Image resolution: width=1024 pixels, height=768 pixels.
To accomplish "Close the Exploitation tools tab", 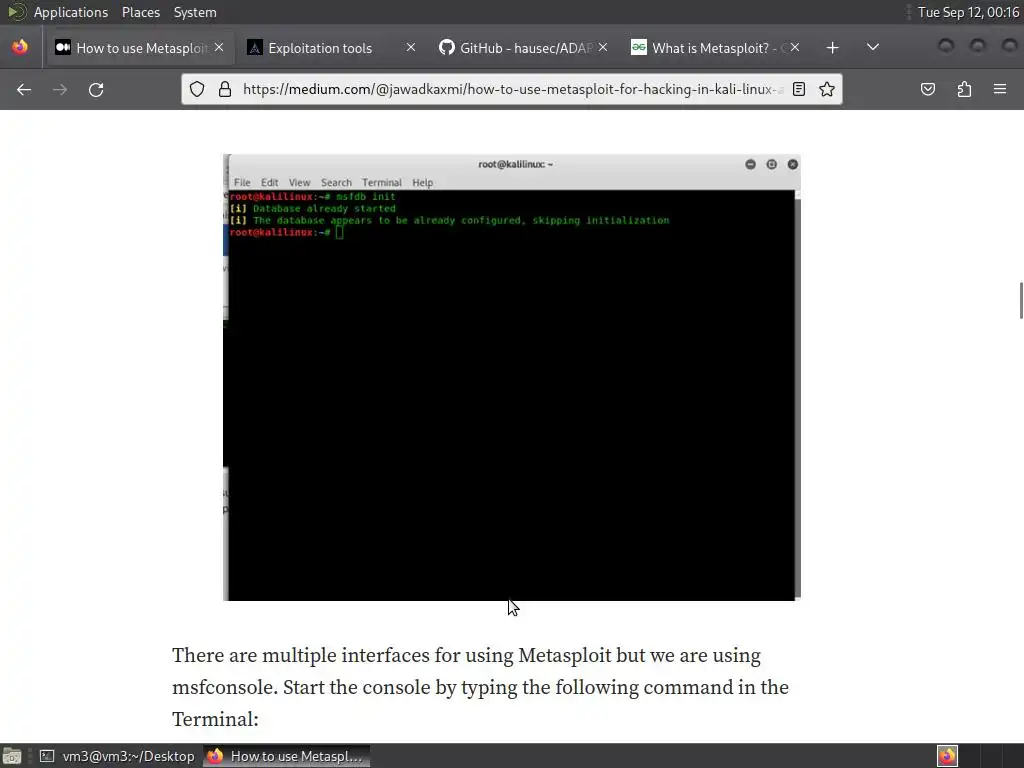I will pos(411,47).
